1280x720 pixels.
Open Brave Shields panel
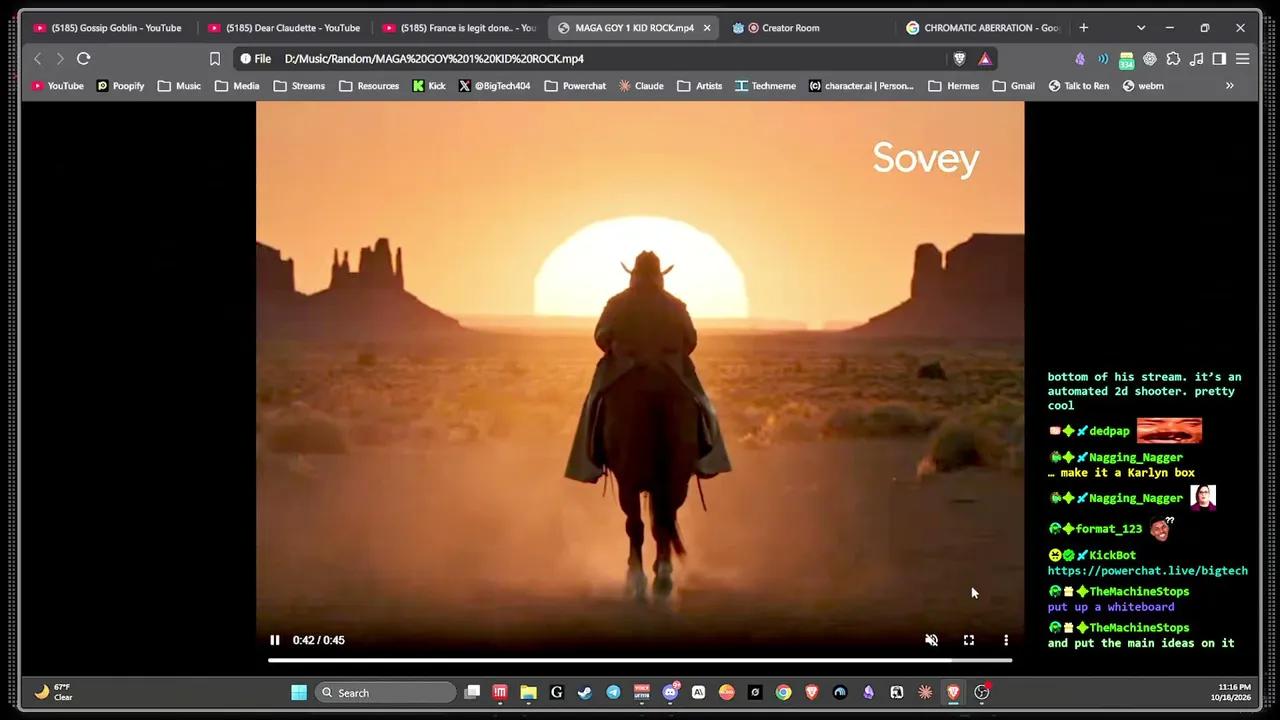960,59
